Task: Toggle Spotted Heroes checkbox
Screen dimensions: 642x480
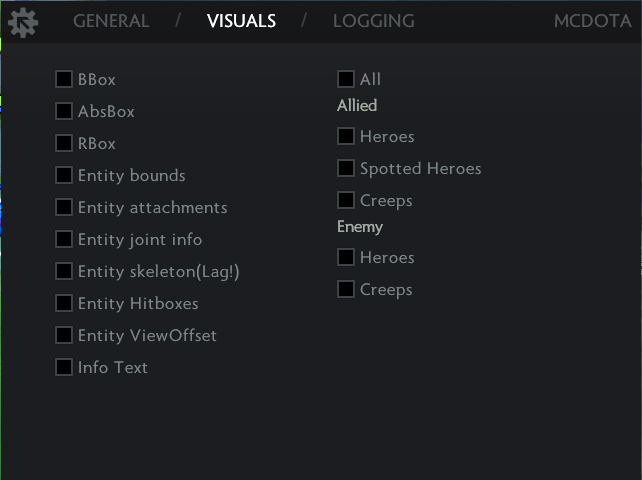Action: tap(346, 168)
